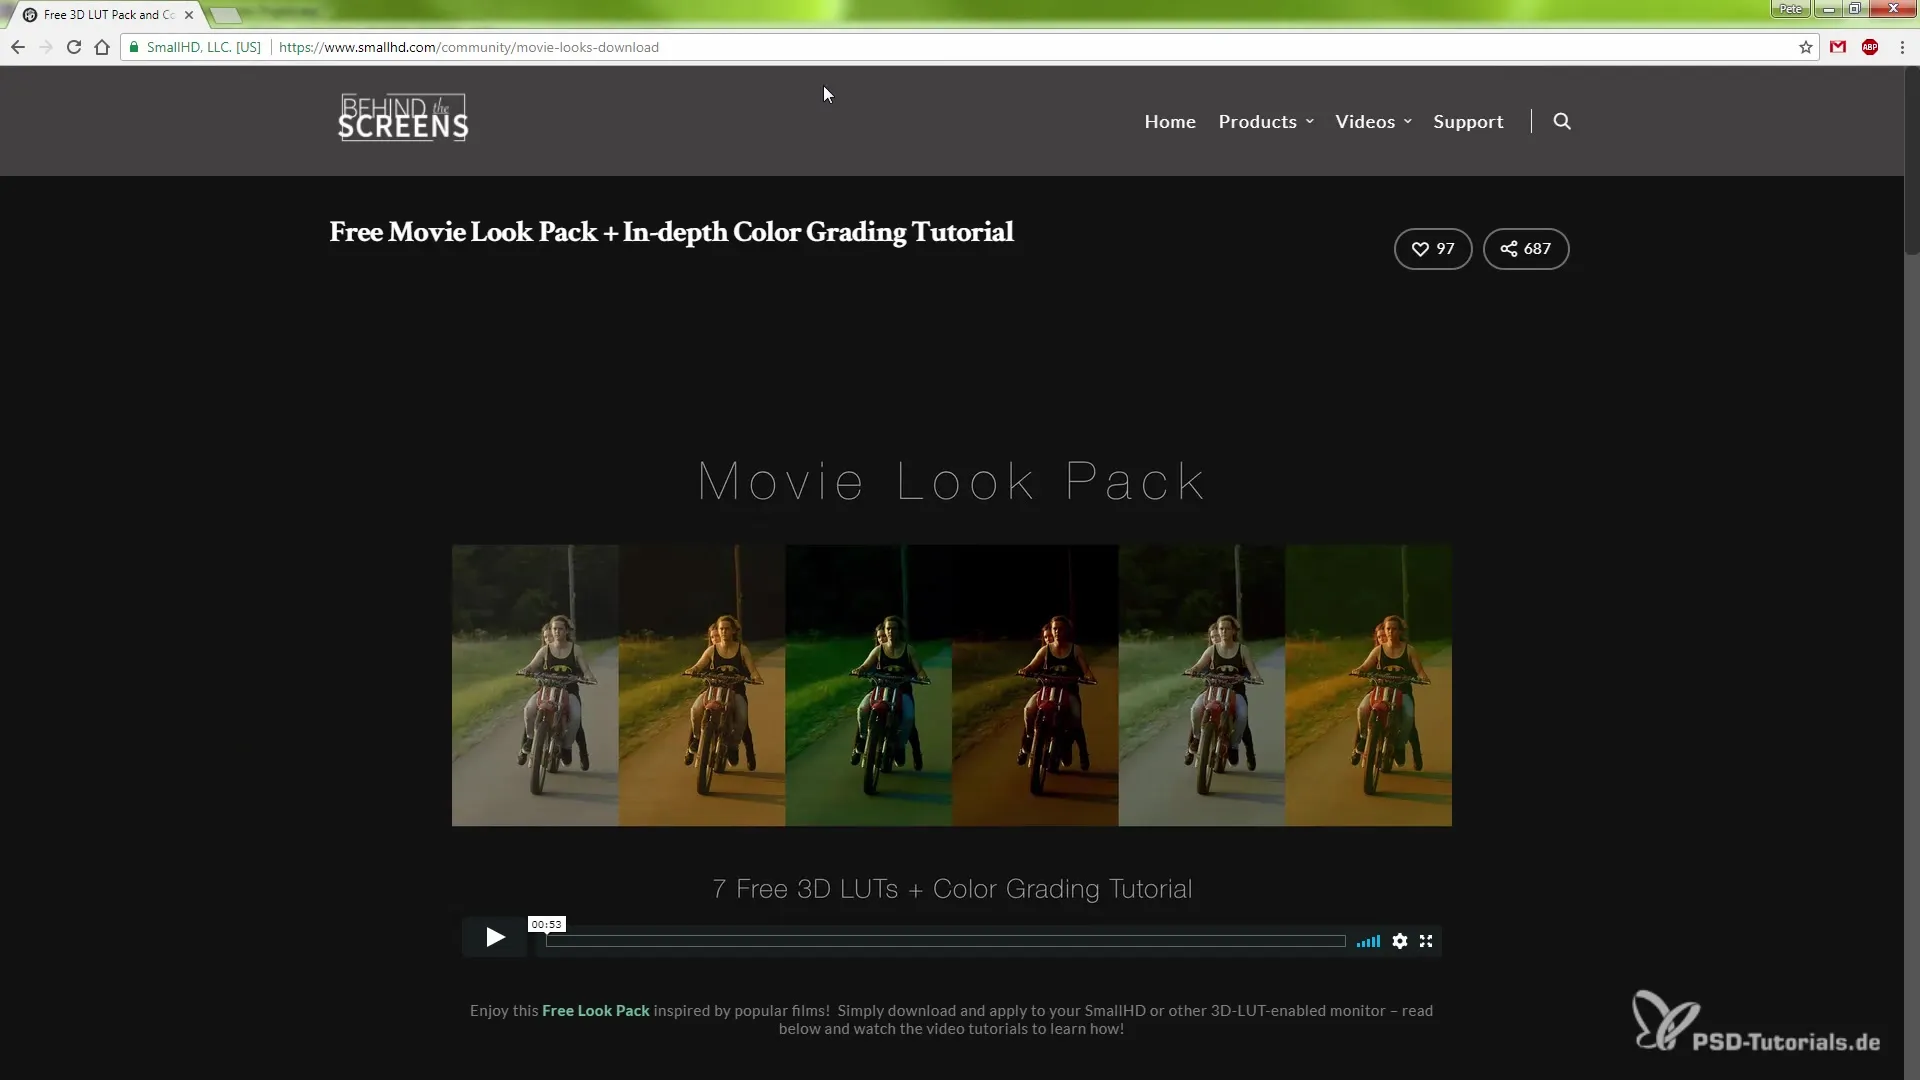Go back with the browser back arrow

click(18, 47)
